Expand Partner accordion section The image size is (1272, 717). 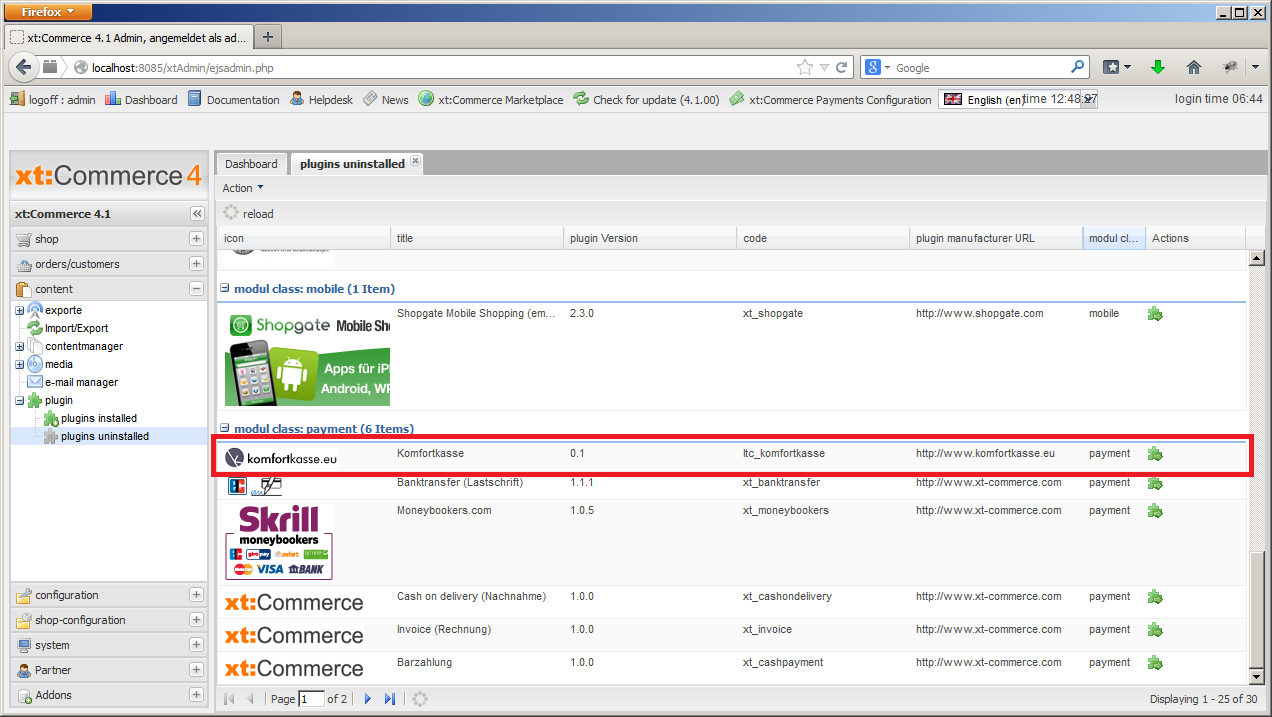(x=196, y=670)
